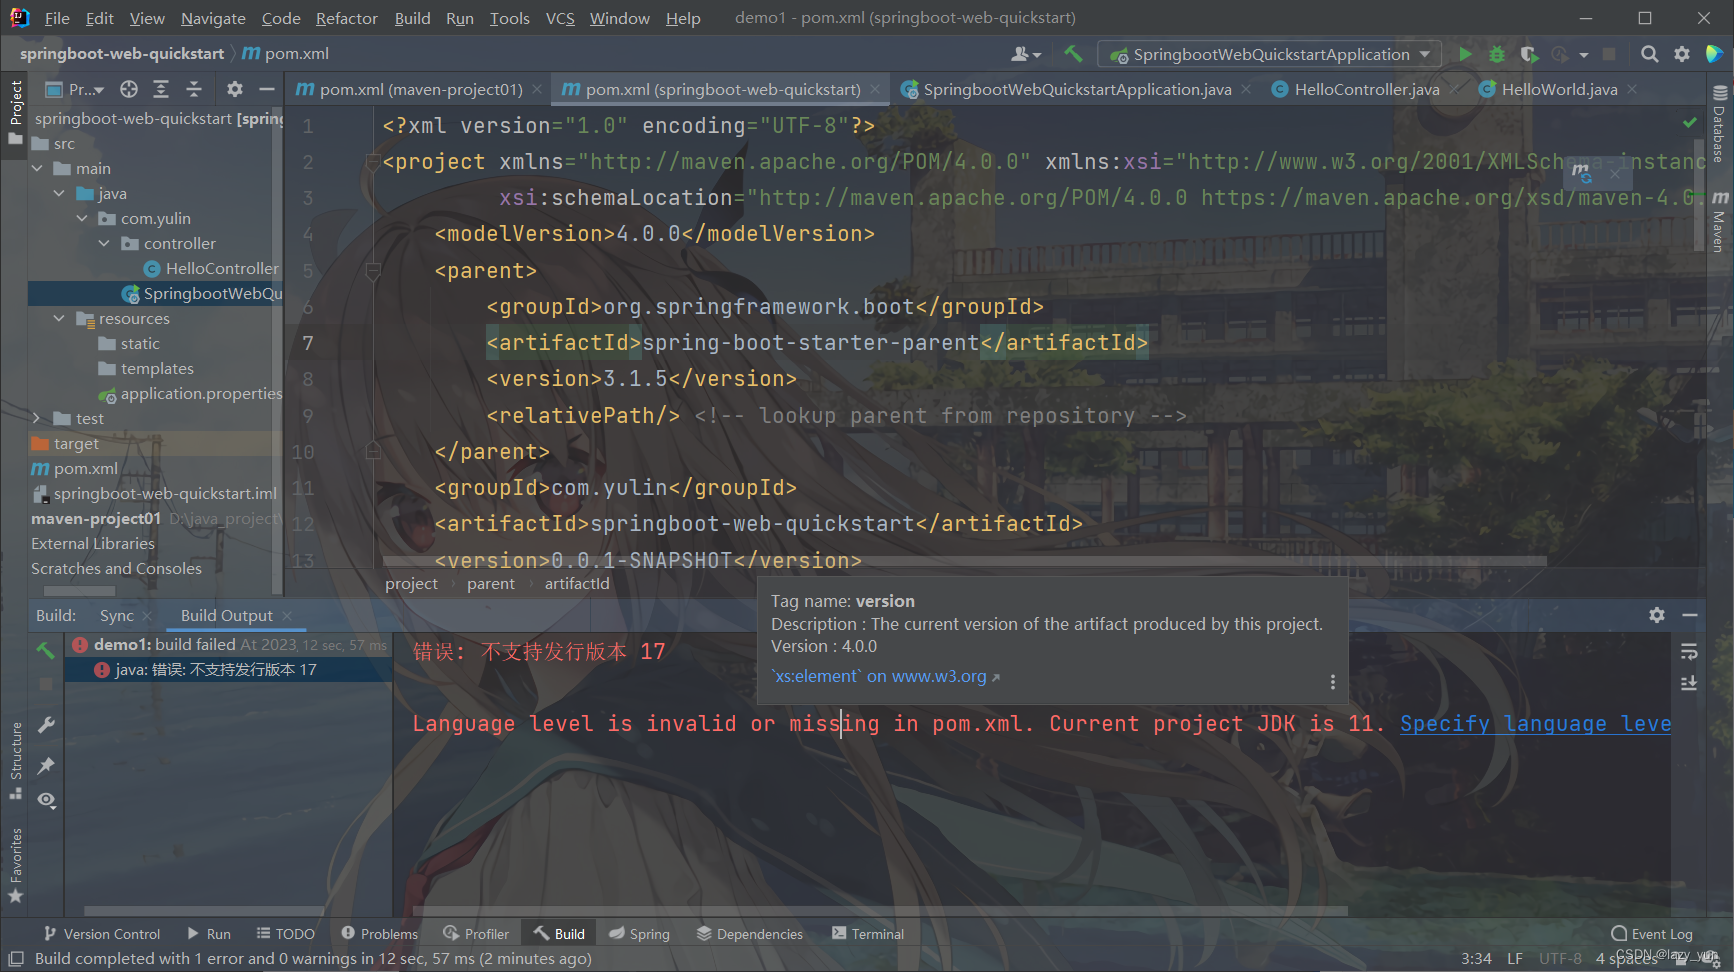1734x972 pixels.
Task: Open run configuration SpringbootWebQuickstartApplication dropdown
Action: 1270,54
